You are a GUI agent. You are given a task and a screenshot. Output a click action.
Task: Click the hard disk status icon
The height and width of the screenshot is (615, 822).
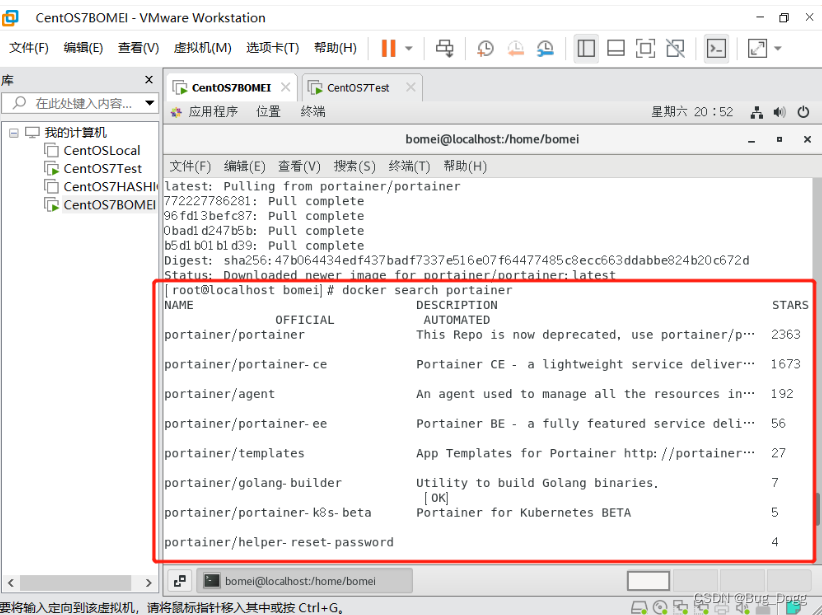click(x=639, y=608)
